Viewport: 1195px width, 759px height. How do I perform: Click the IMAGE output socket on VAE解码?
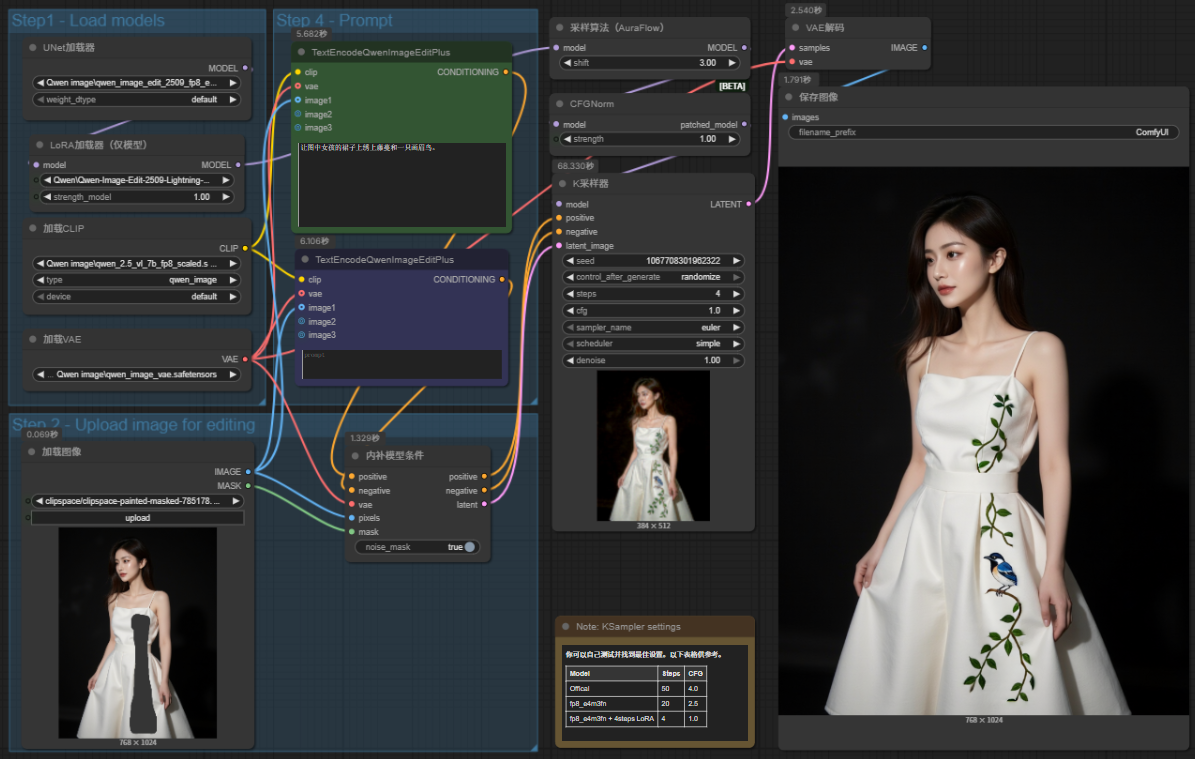tap(924, 47)
